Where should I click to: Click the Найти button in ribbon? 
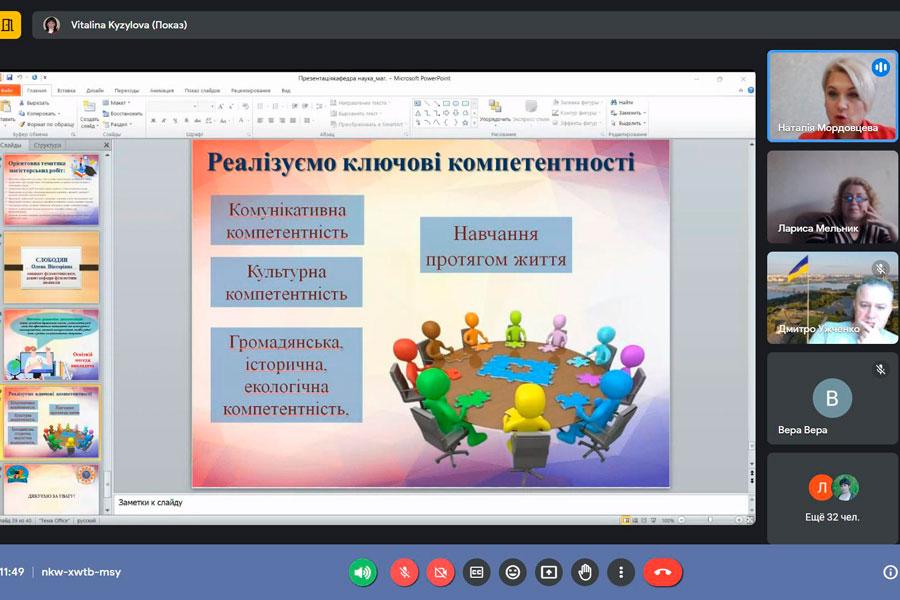(x=625, y=102)
